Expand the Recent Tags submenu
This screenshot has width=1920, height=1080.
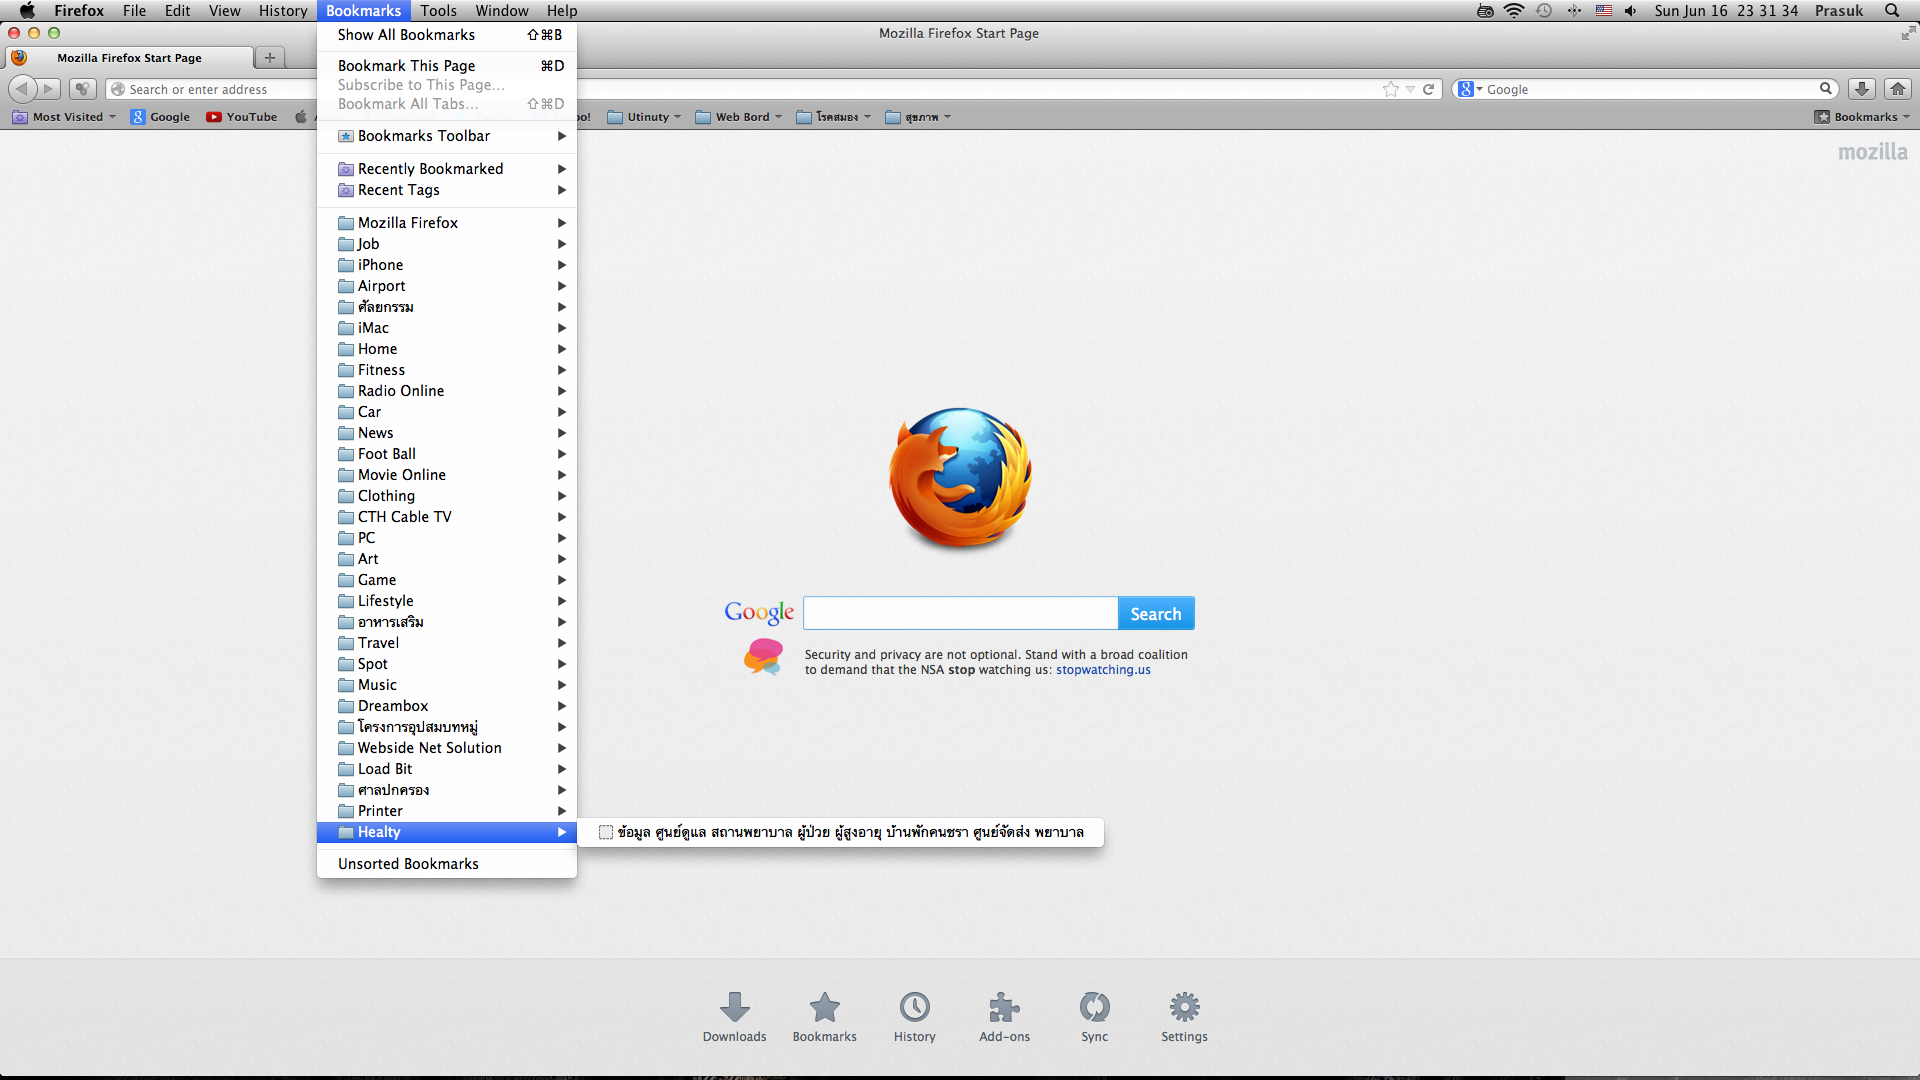pos(447,190)
